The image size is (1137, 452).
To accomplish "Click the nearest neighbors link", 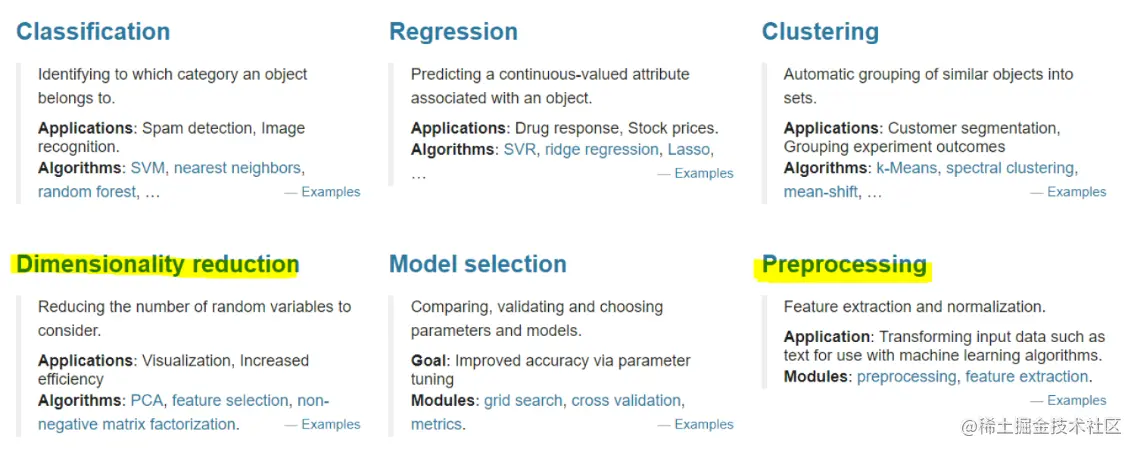I will coord(237,168).
